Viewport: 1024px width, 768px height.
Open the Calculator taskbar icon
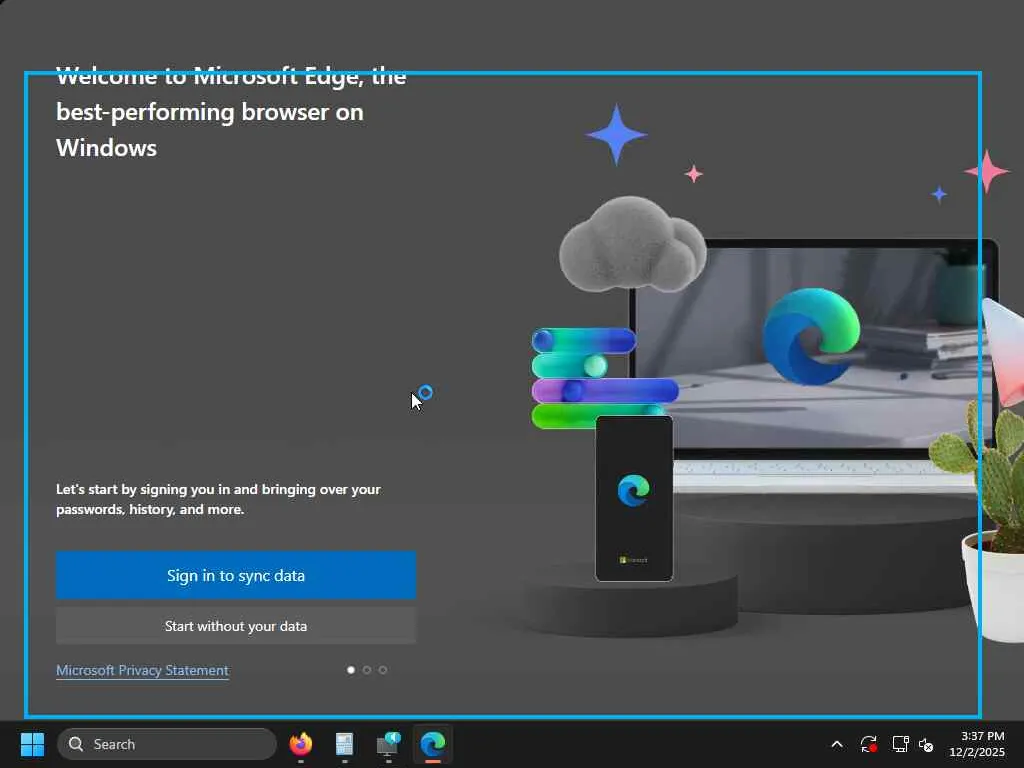(x=344, y=744)
